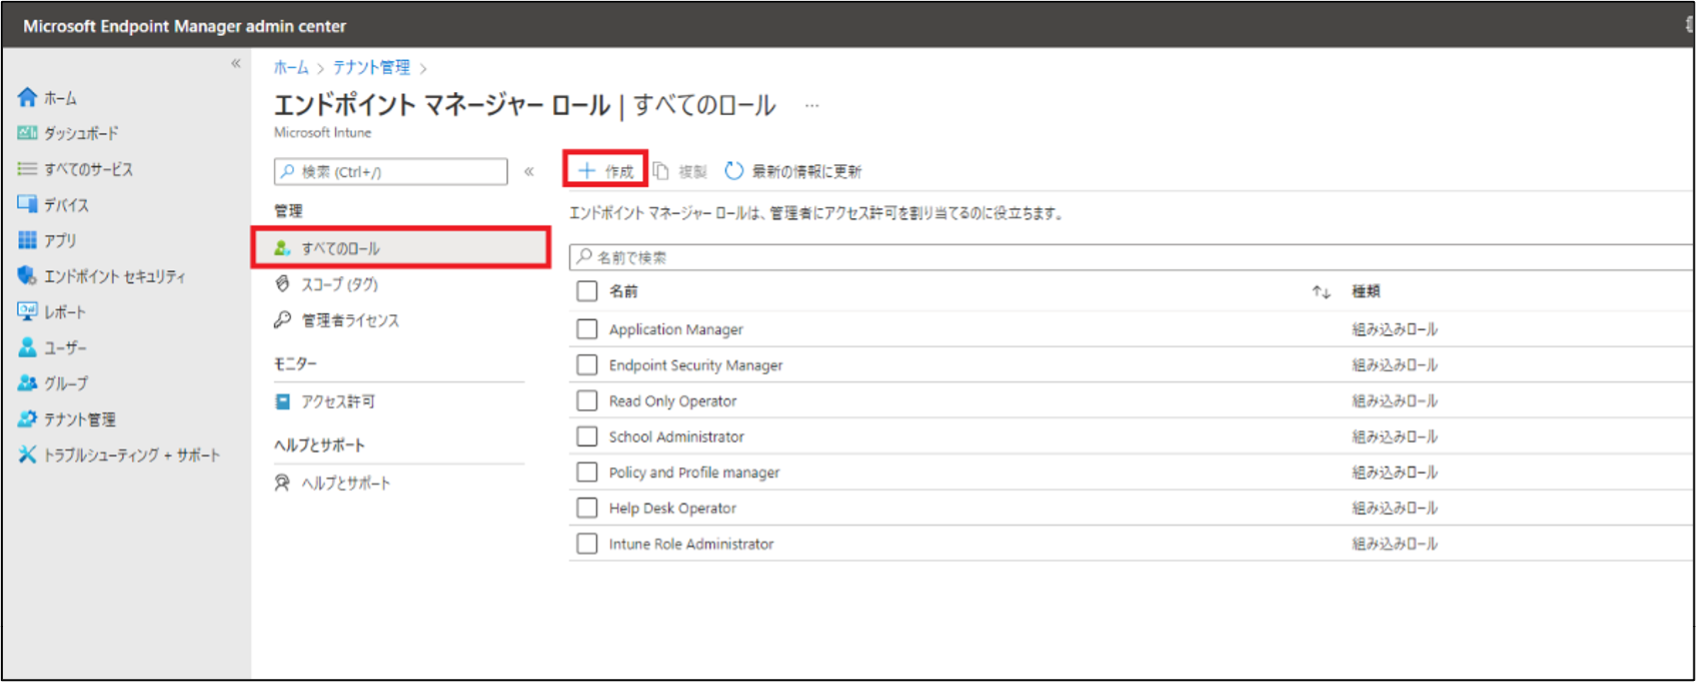Open the Read Only Operator role
Screen dimensions: 1698x682
coord(673,401)
